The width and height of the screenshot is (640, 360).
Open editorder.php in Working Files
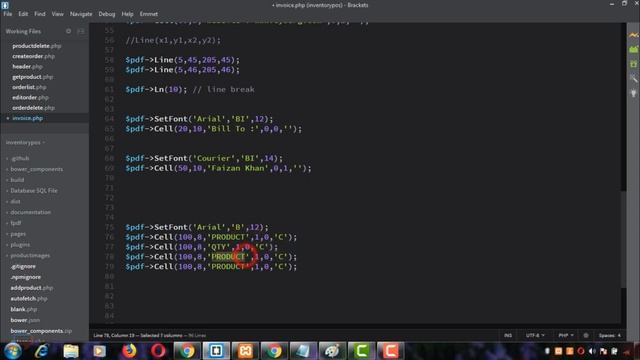tap(31, 98)
